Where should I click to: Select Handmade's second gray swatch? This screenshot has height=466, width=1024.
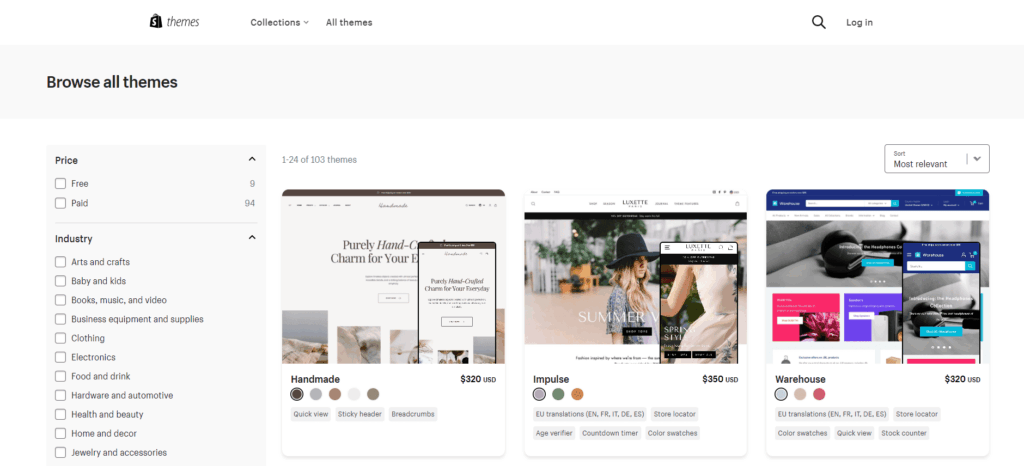click(x=316, y=394)
